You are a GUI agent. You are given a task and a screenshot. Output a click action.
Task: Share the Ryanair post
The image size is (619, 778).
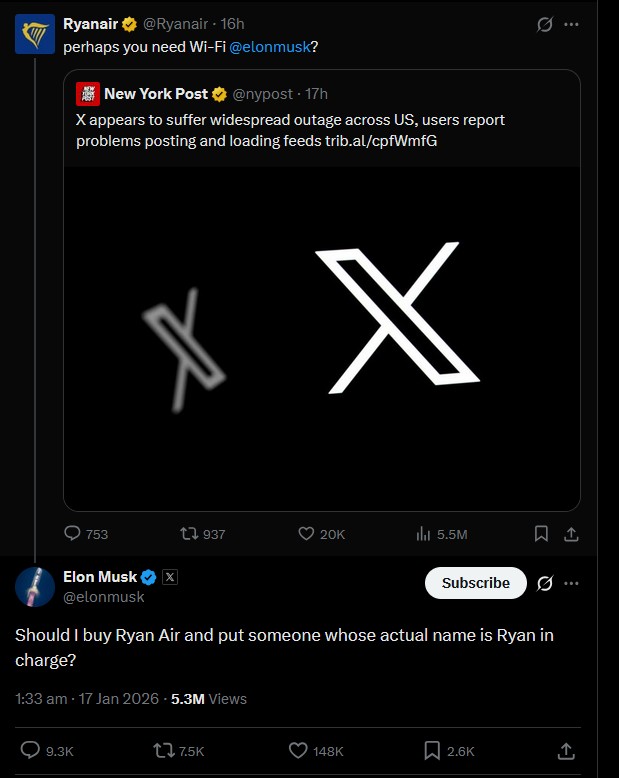click(x=572, y=534)
